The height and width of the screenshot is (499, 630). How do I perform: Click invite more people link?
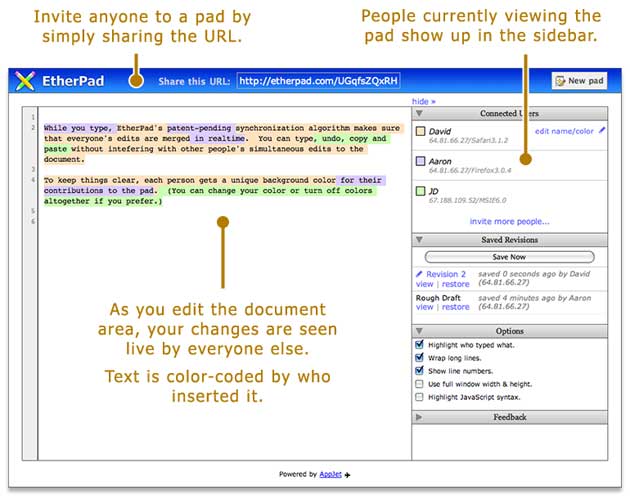coord(509,221)
